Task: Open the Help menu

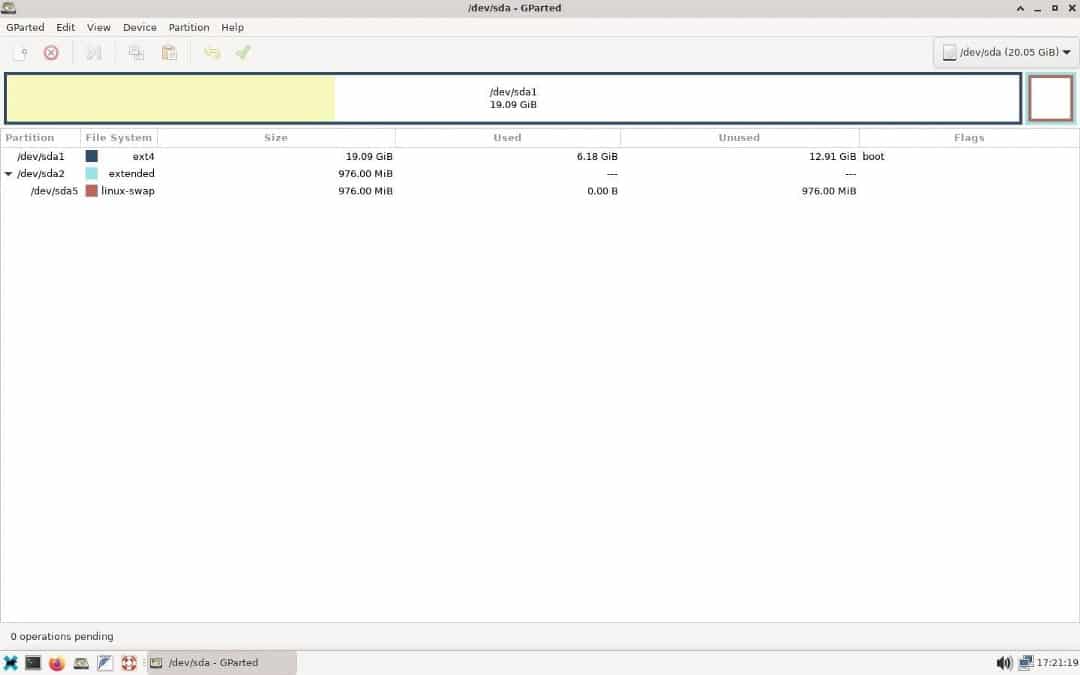Action: click(232, 27)
